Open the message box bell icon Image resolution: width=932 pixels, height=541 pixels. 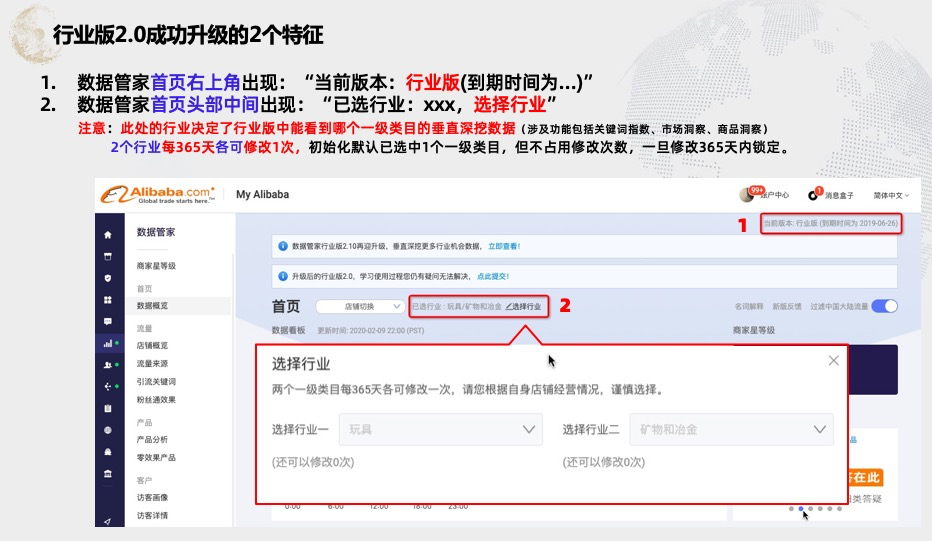pyautogui.click(x=813, y=194)
